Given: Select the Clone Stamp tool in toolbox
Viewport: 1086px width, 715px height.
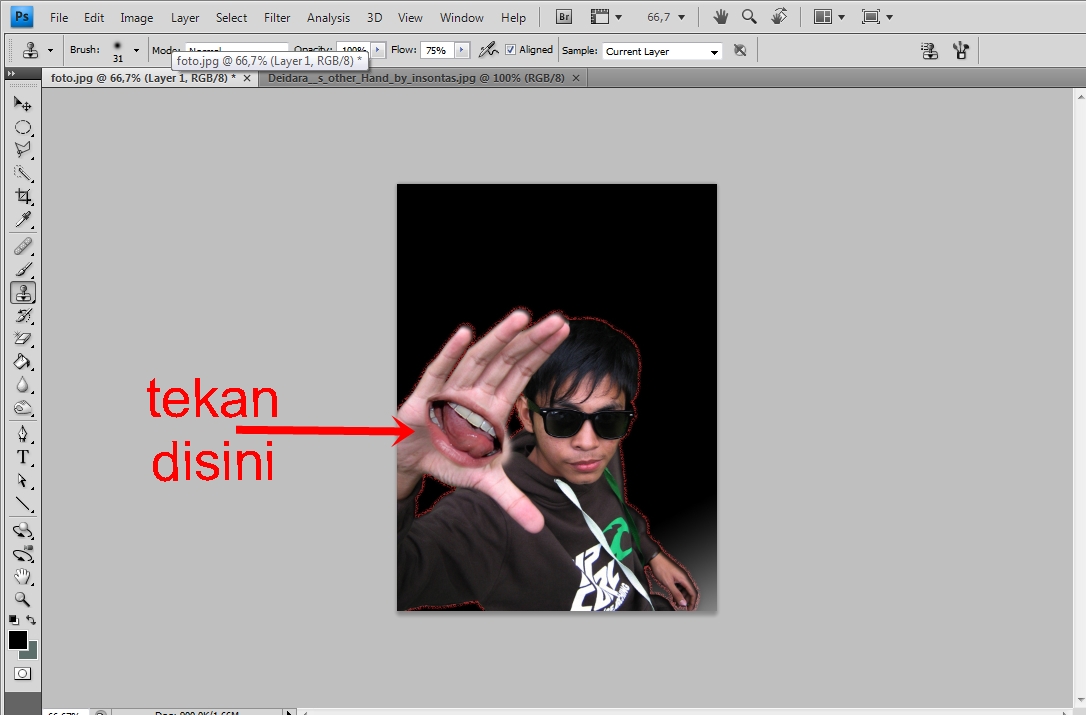Looking at the screenshot, I should click(x=23, y=293).
